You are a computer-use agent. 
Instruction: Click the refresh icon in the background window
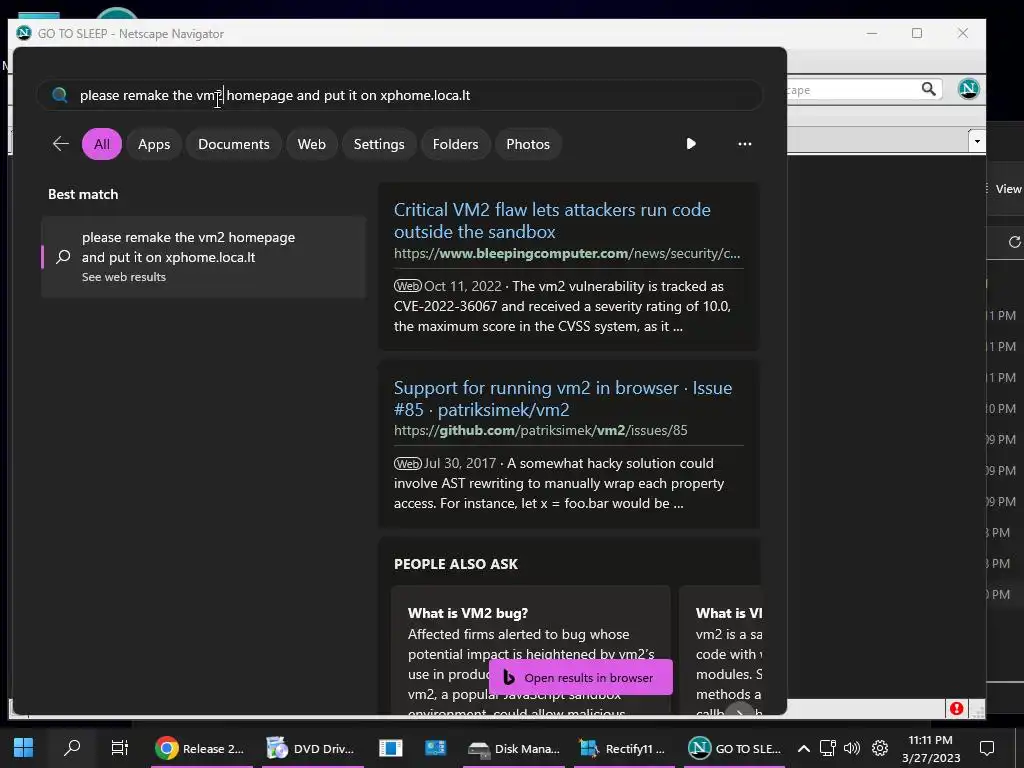click(1014, 242)
